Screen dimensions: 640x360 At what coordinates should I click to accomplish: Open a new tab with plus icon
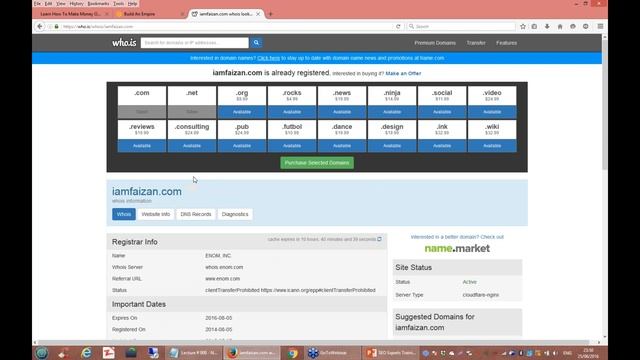271,14
